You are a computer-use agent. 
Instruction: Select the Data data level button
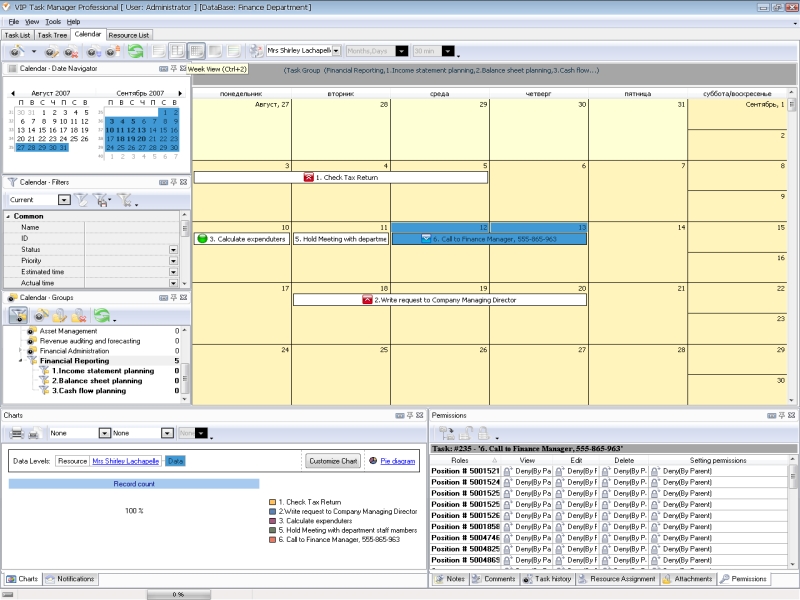click(175, 461)
